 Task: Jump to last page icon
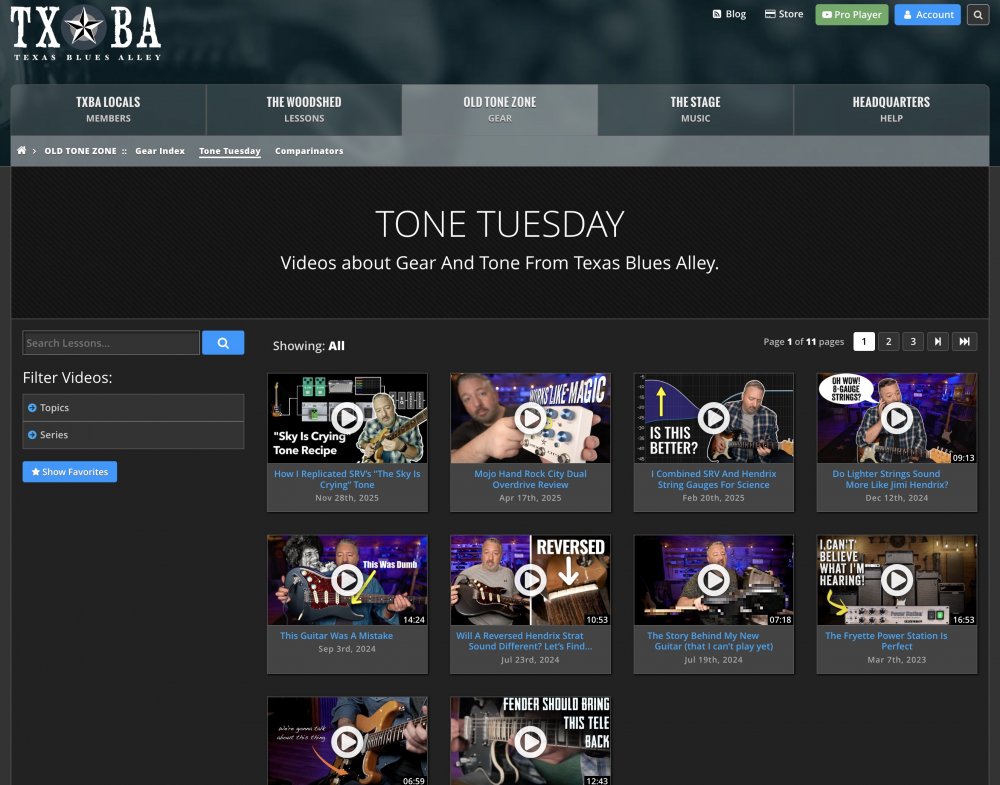(964, 342)
